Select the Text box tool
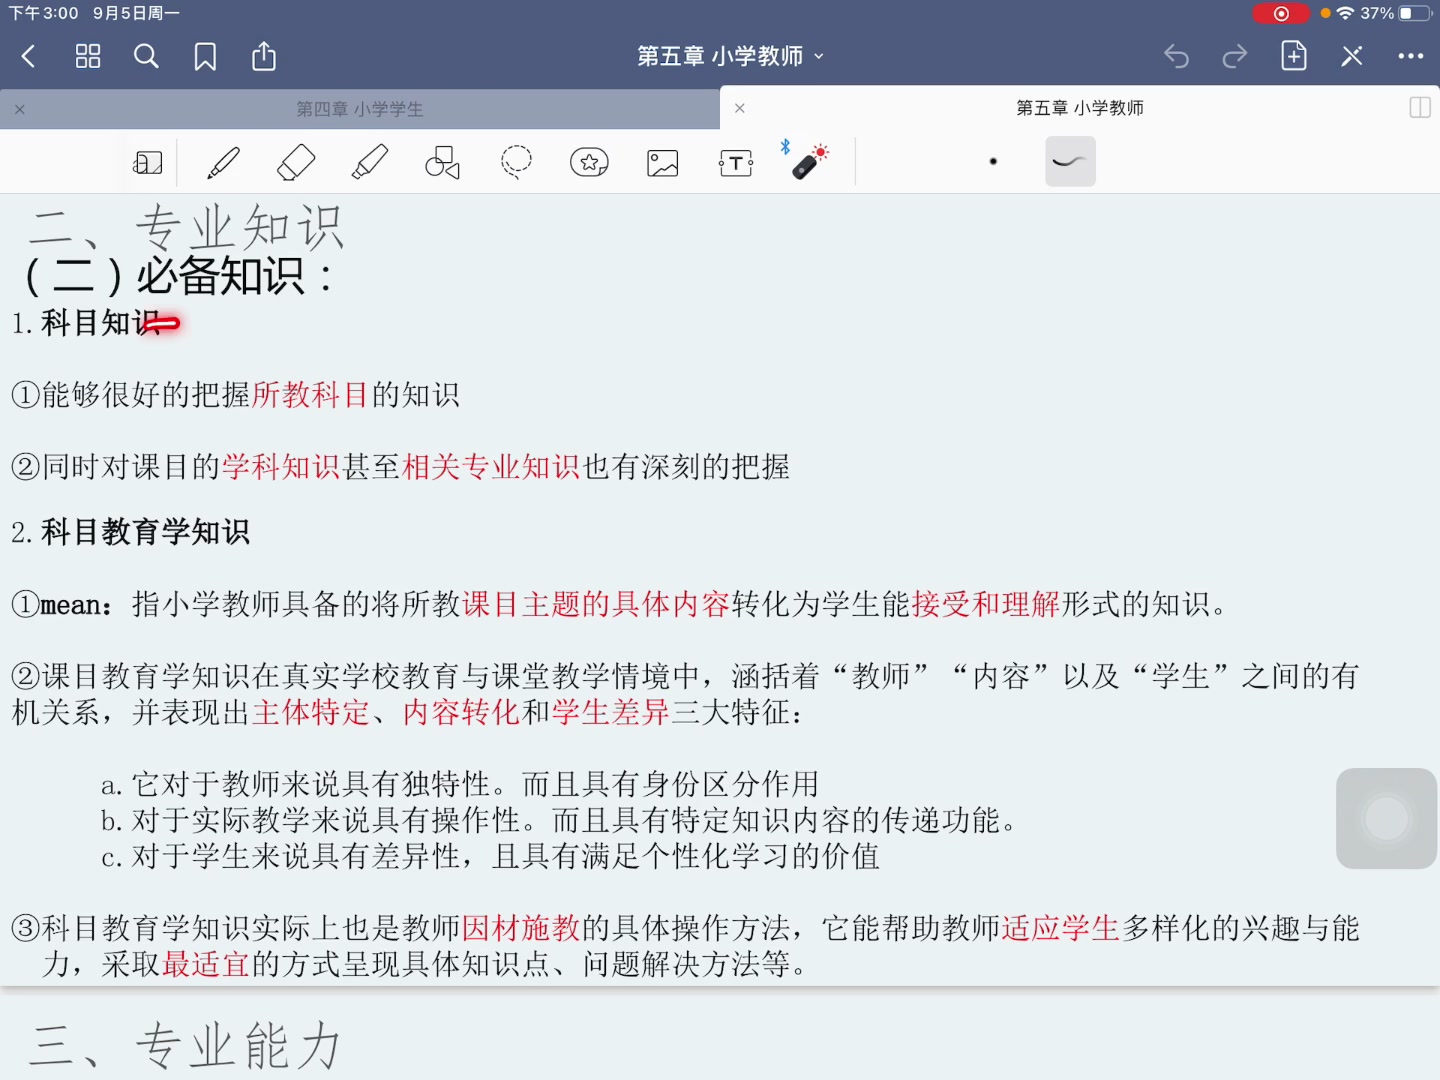The image size is (1440, 1080). pyautogui.click(x=736, y=162)
